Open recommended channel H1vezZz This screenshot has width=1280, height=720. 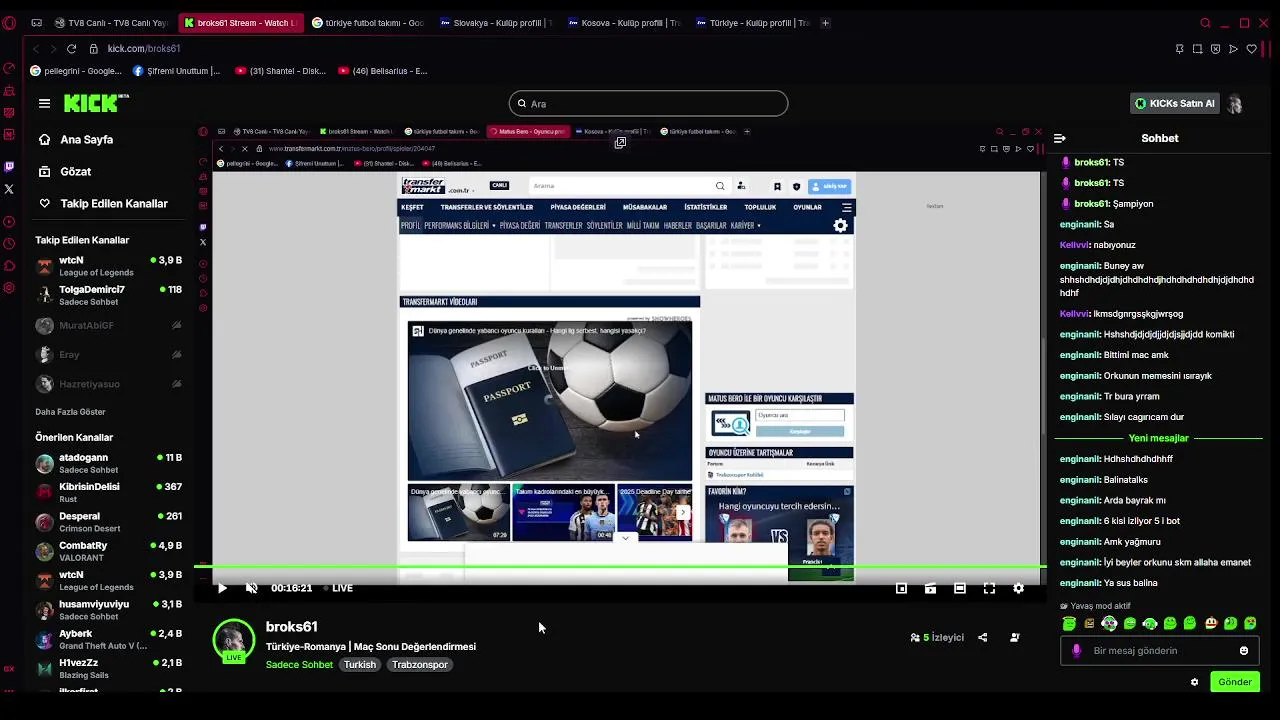(108, 668)
